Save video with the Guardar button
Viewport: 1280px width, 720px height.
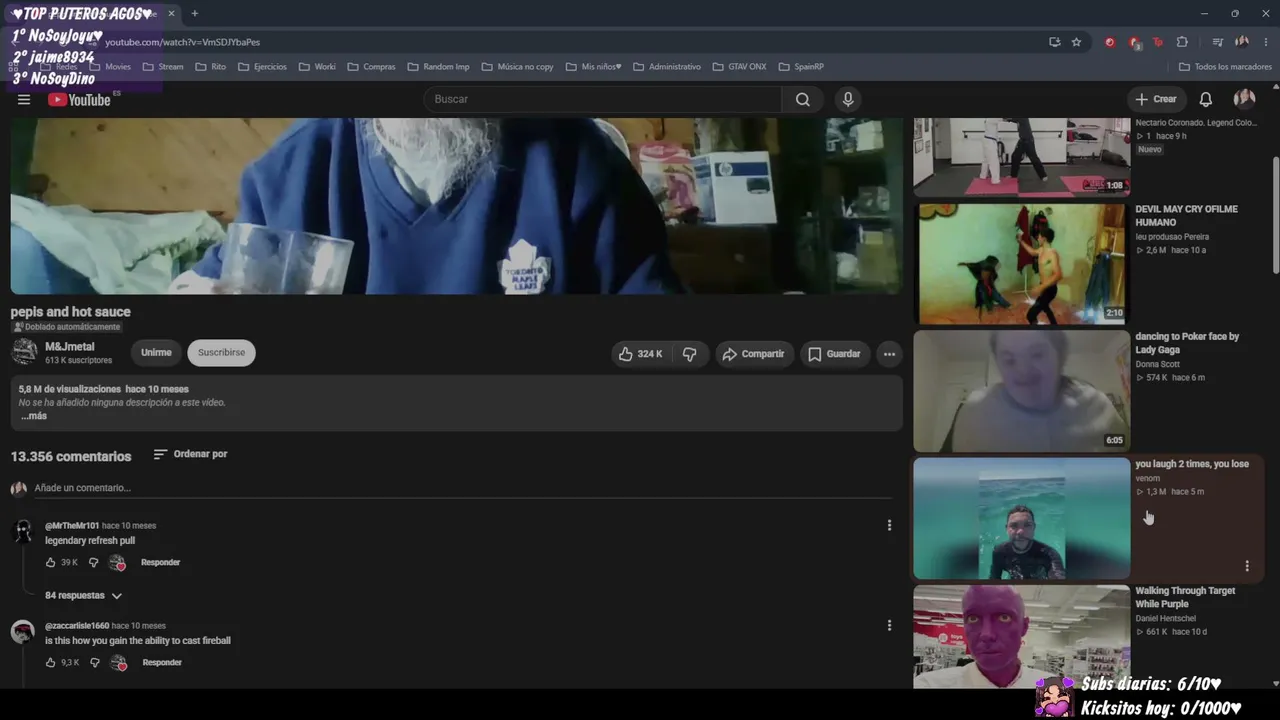(834, 354)
